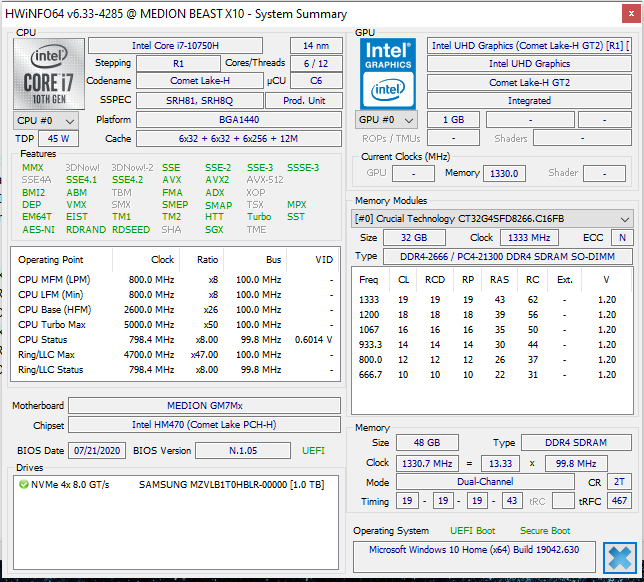
Task: Click the Turbo feature label
Action: (259, 216)
